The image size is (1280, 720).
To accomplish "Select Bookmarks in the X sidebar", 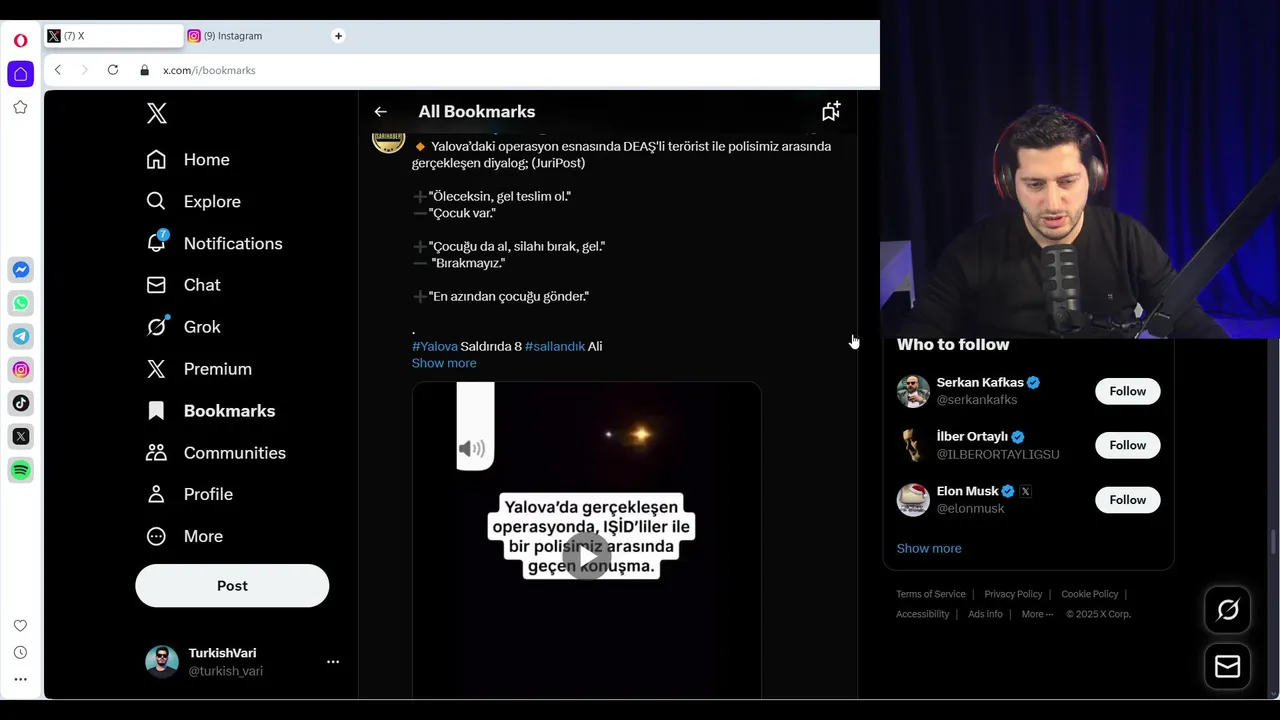I will 210,411.
